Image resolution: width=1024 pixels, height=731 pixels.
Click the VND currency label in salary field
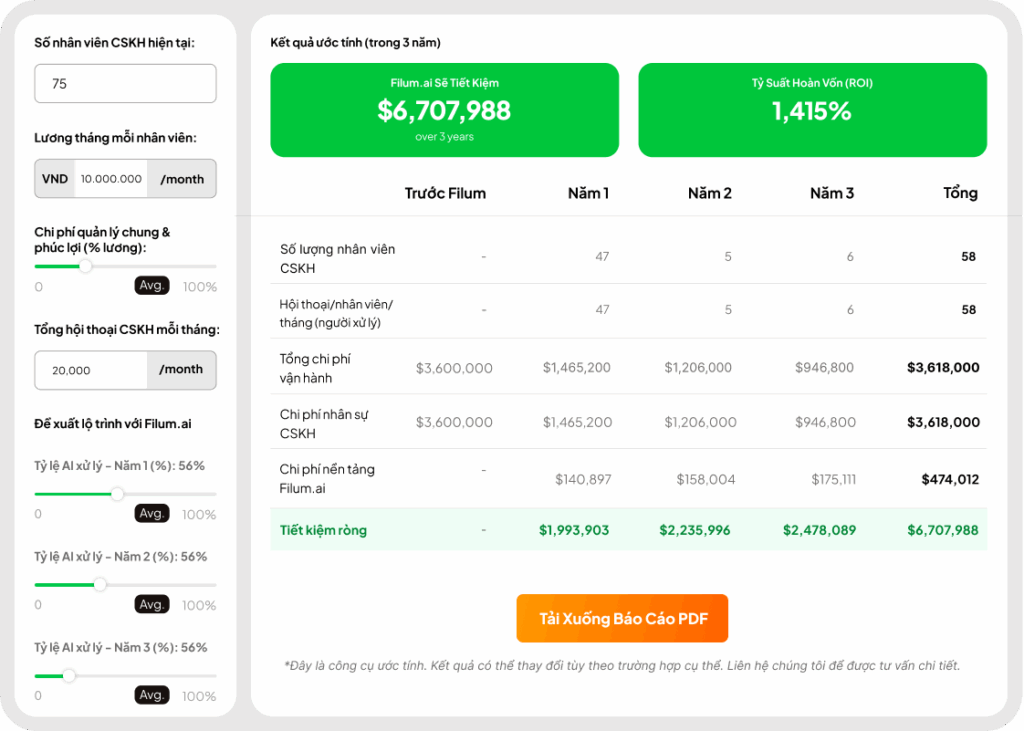coord(55,179)
